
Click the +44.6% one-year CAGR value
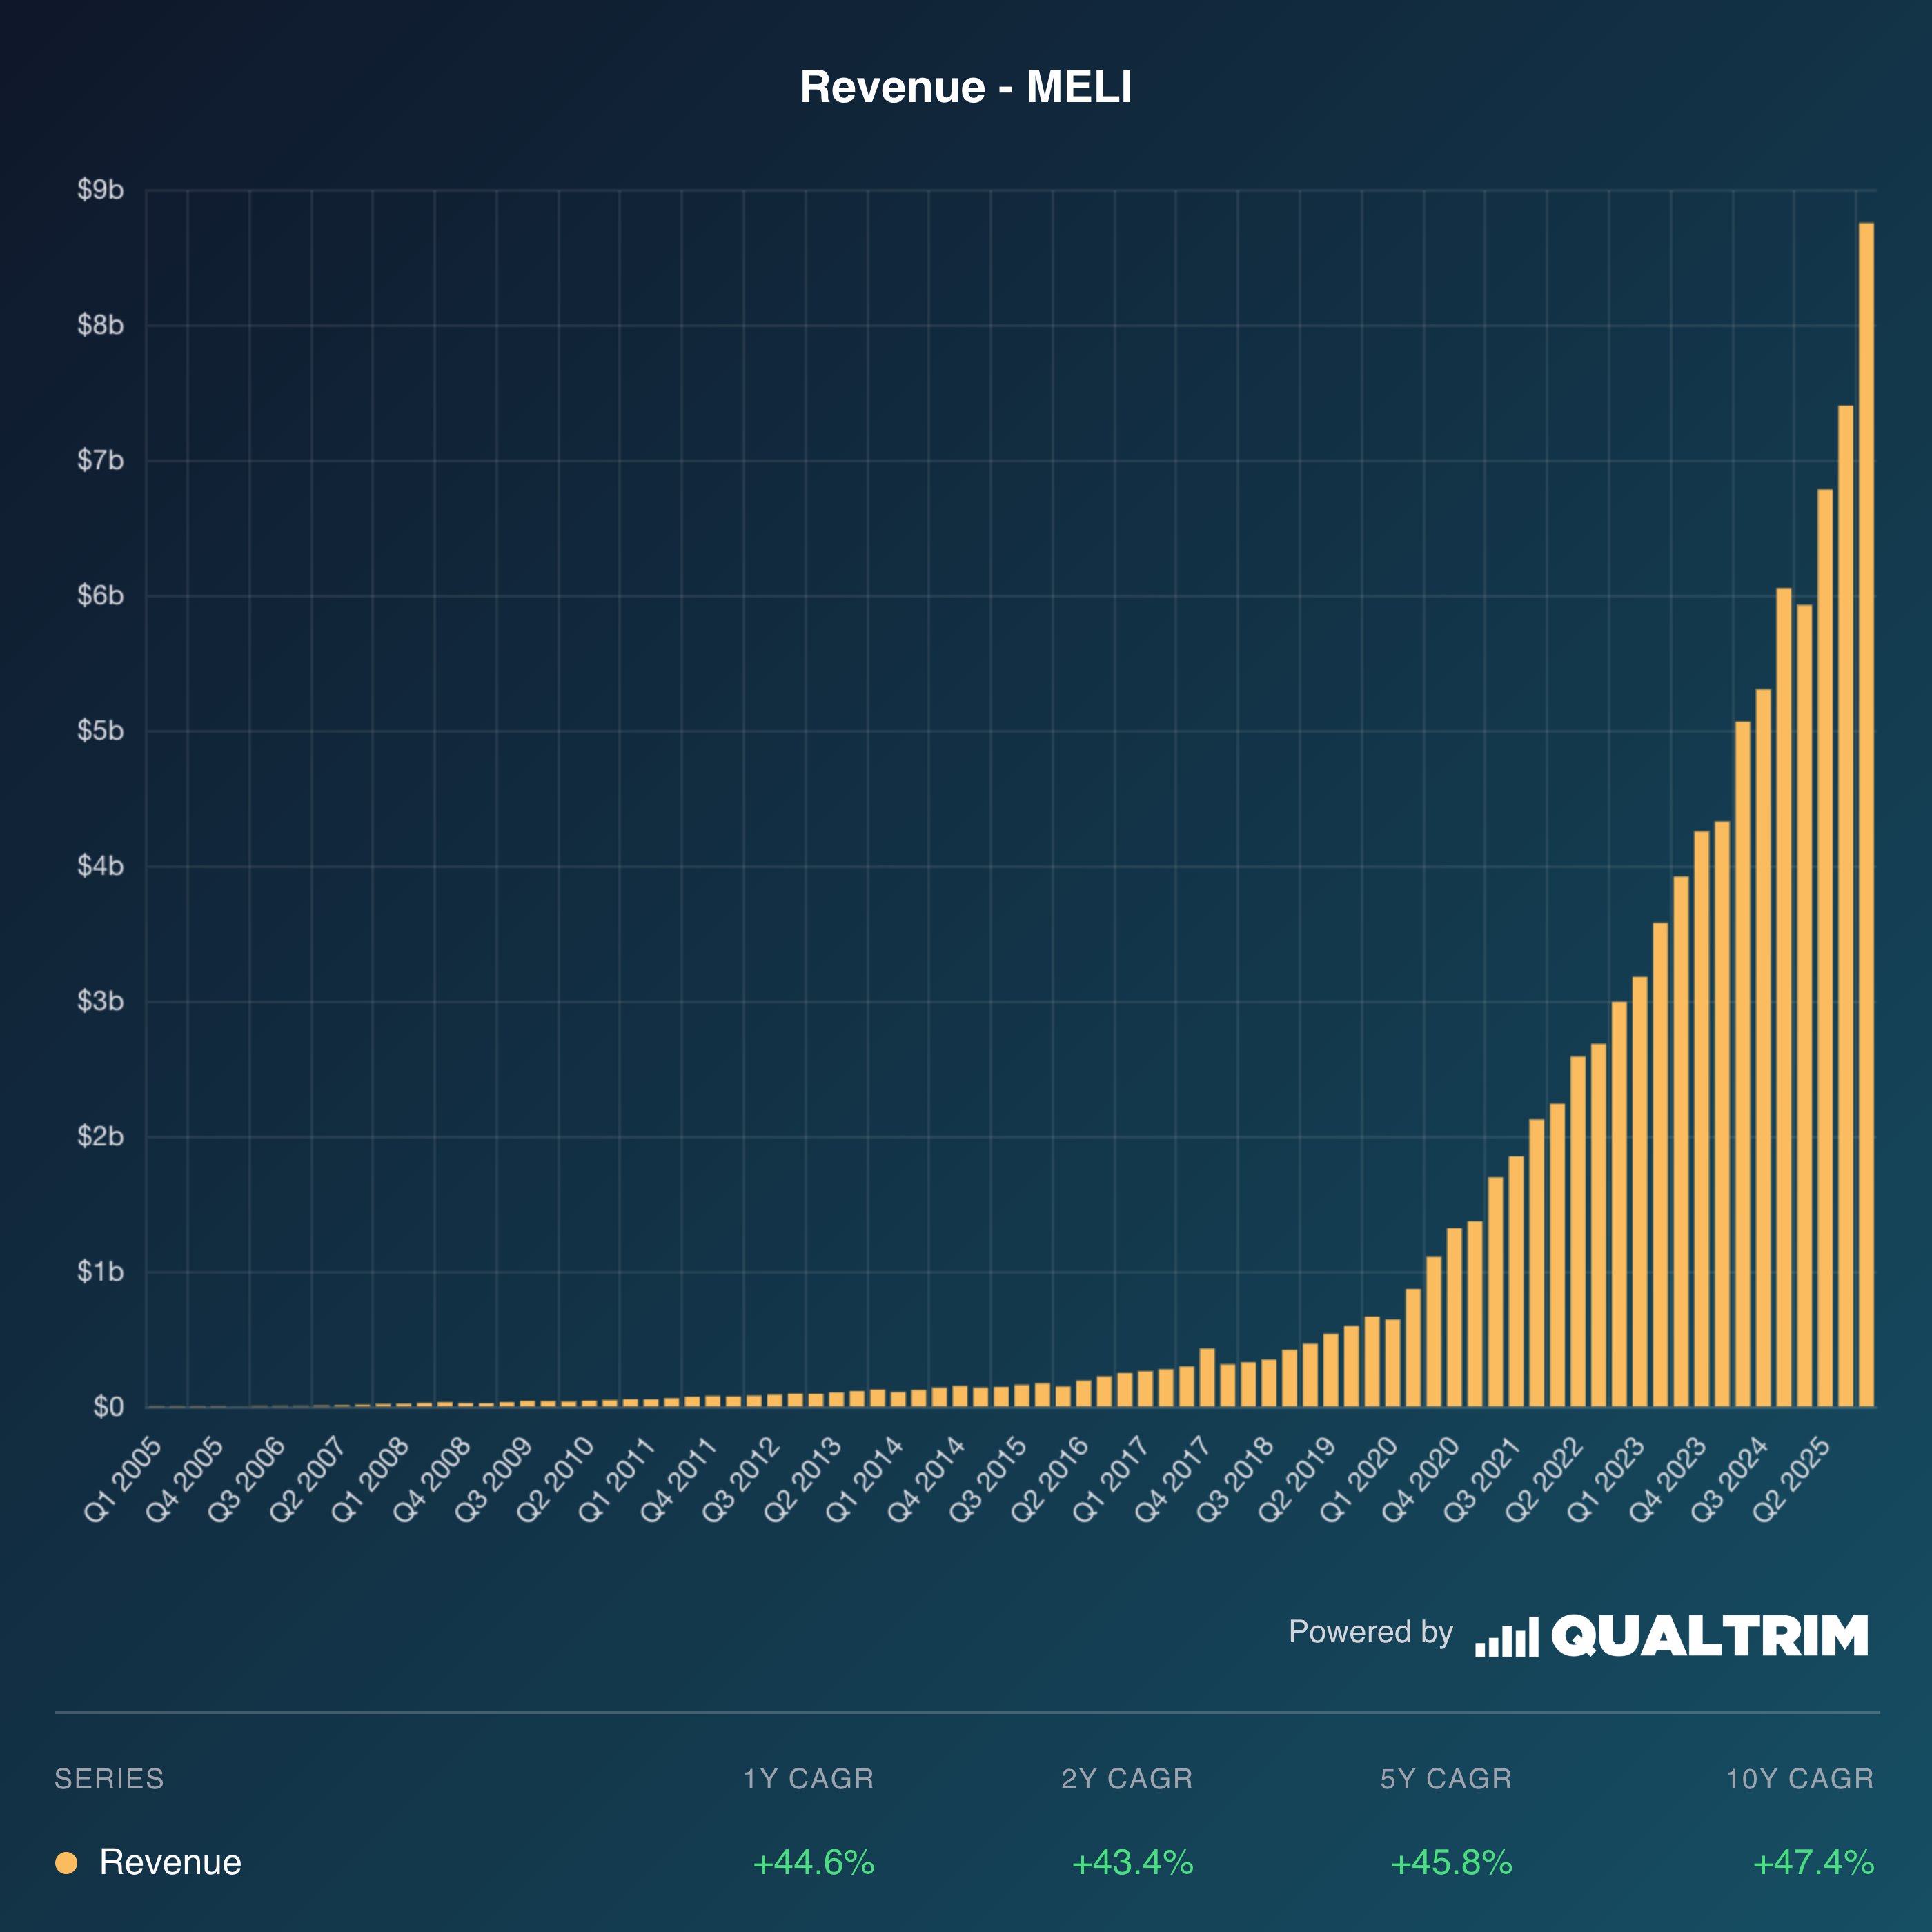click(x=813, y=1863)
